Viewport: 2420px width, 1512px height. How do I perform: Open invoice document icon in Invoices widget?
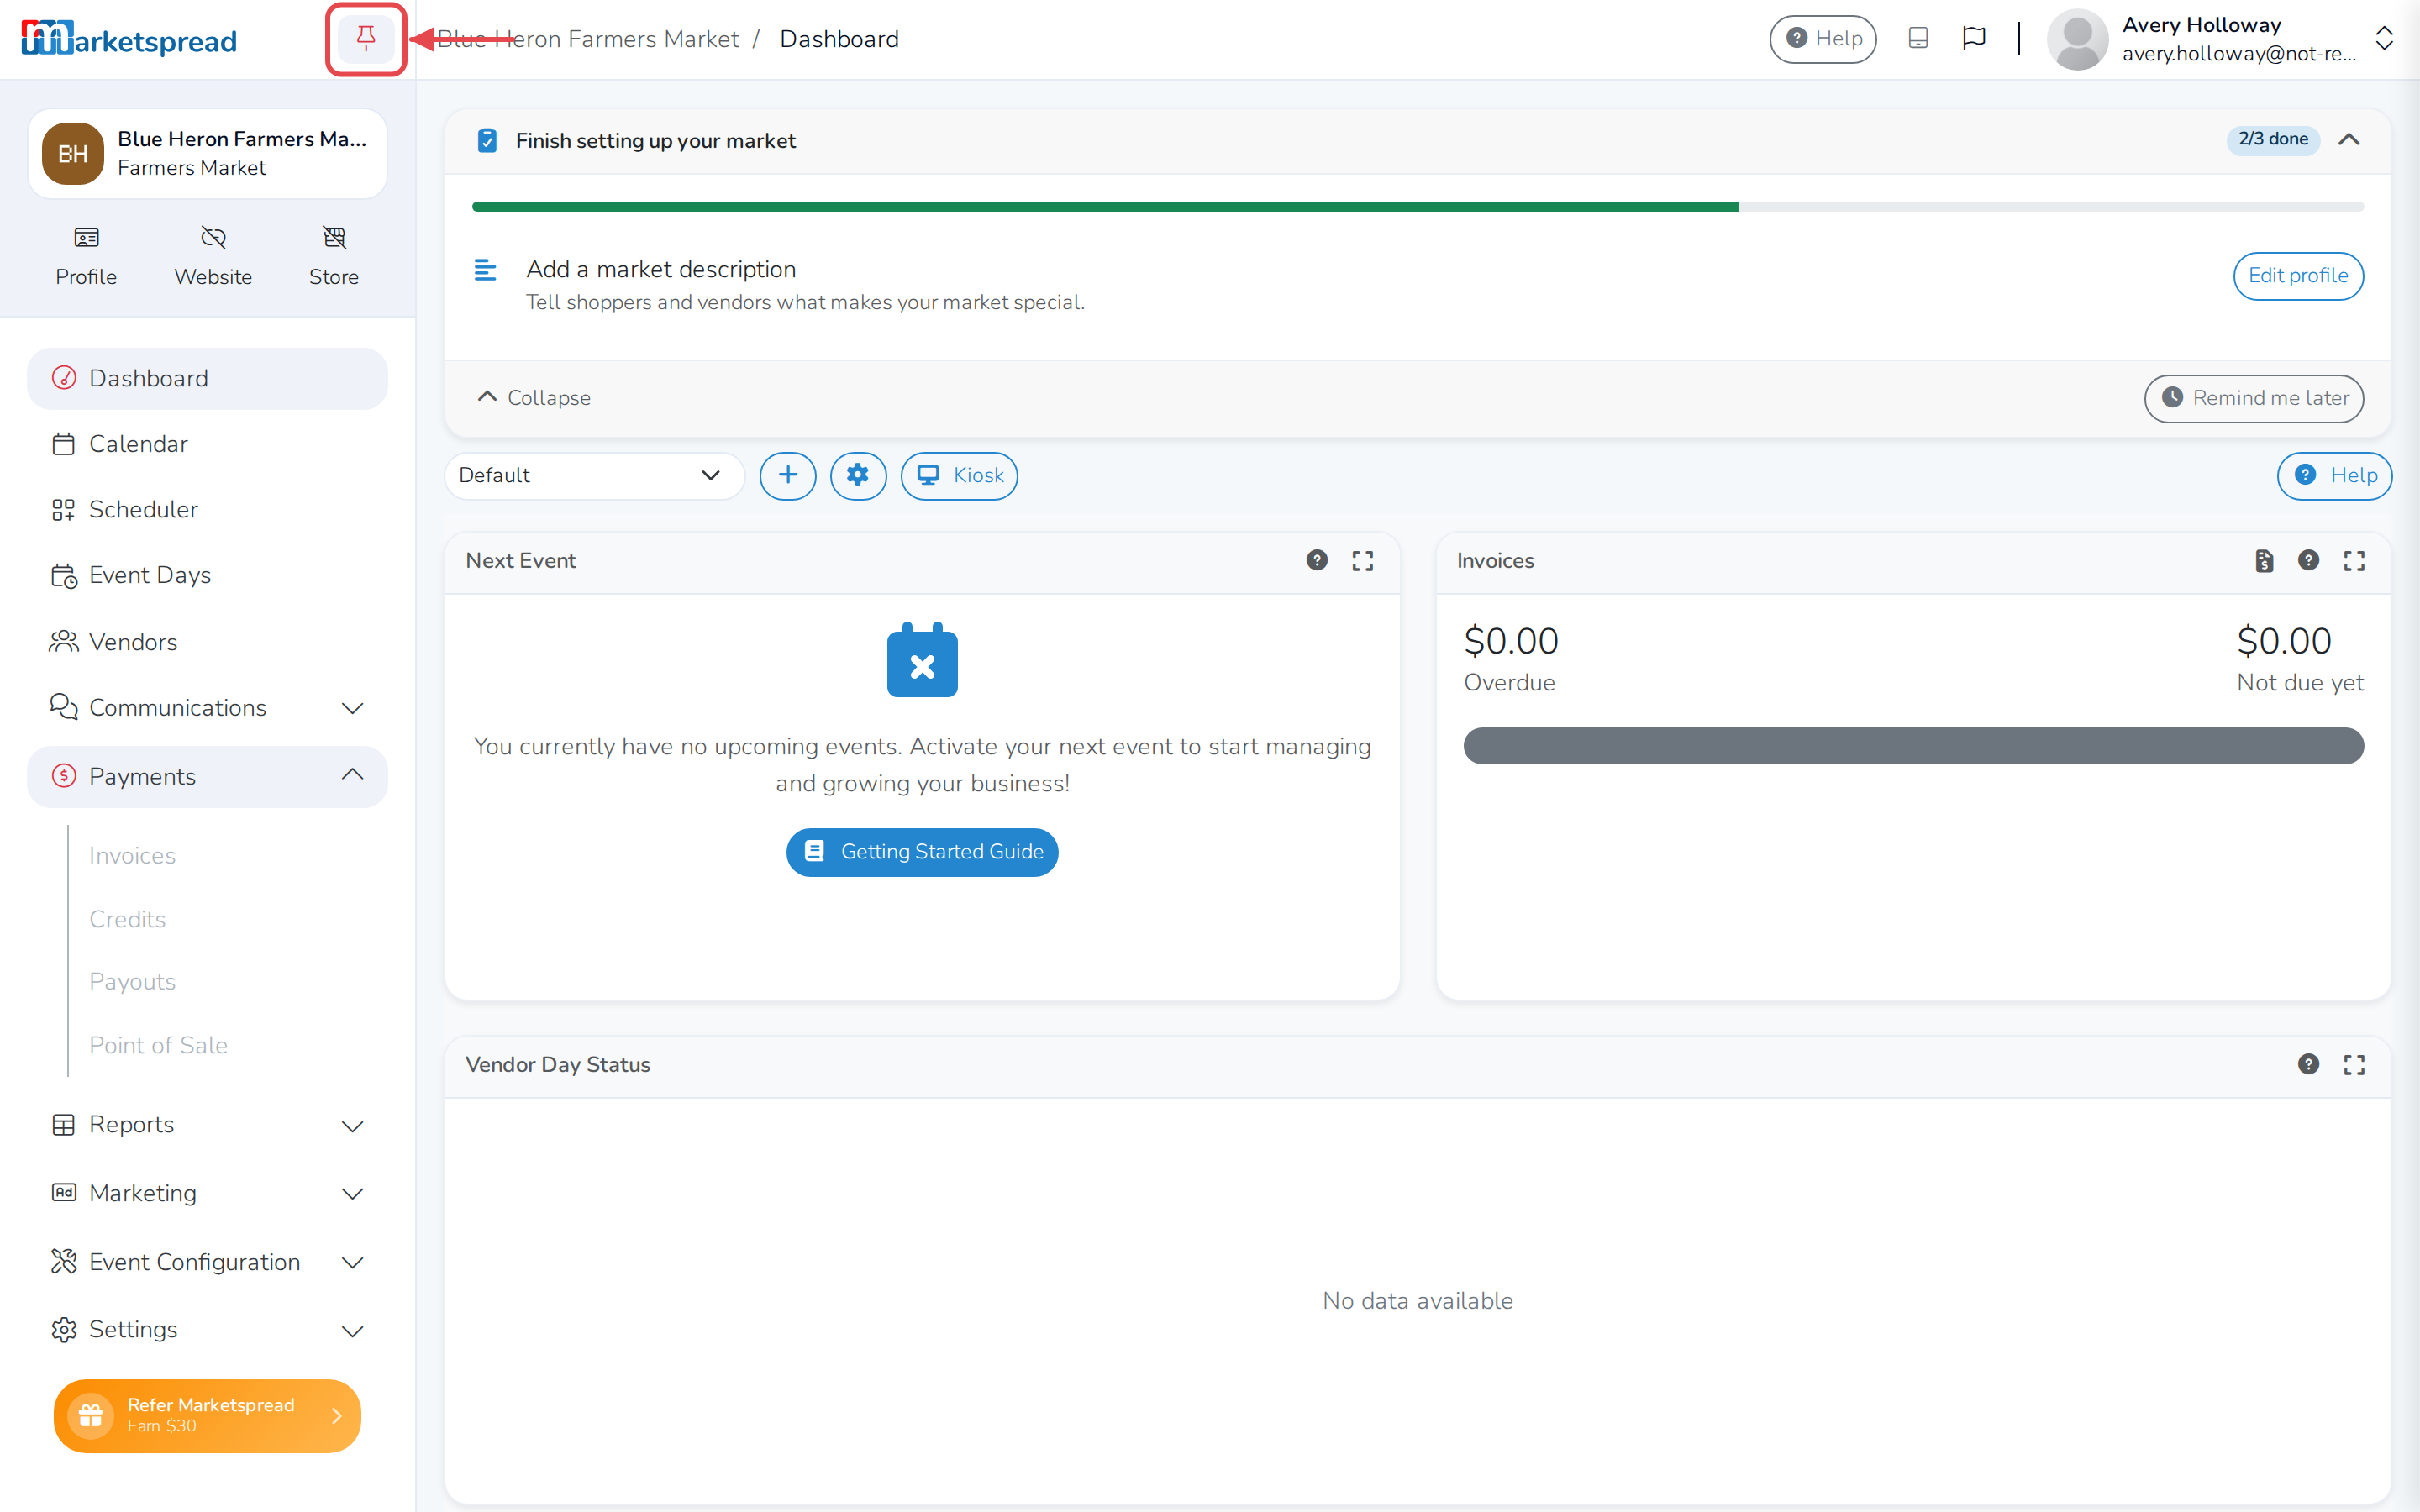point(2264,561)
